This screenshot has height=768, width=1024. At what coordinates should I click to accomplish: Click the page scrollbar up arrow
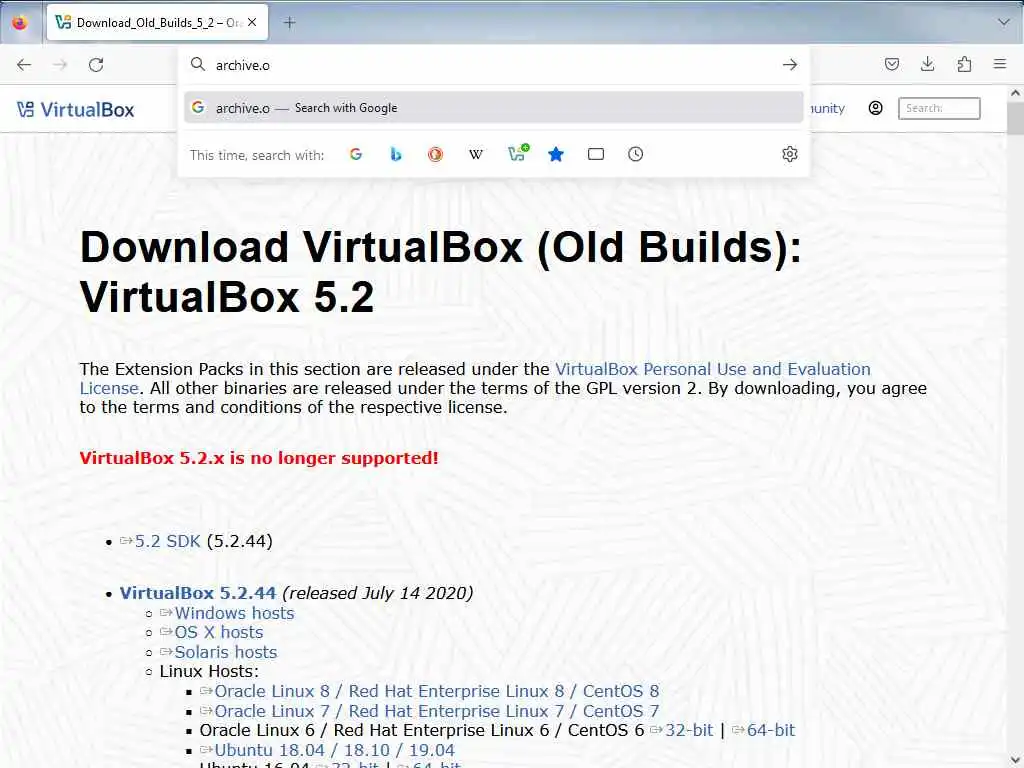[x=1016, y=93]
